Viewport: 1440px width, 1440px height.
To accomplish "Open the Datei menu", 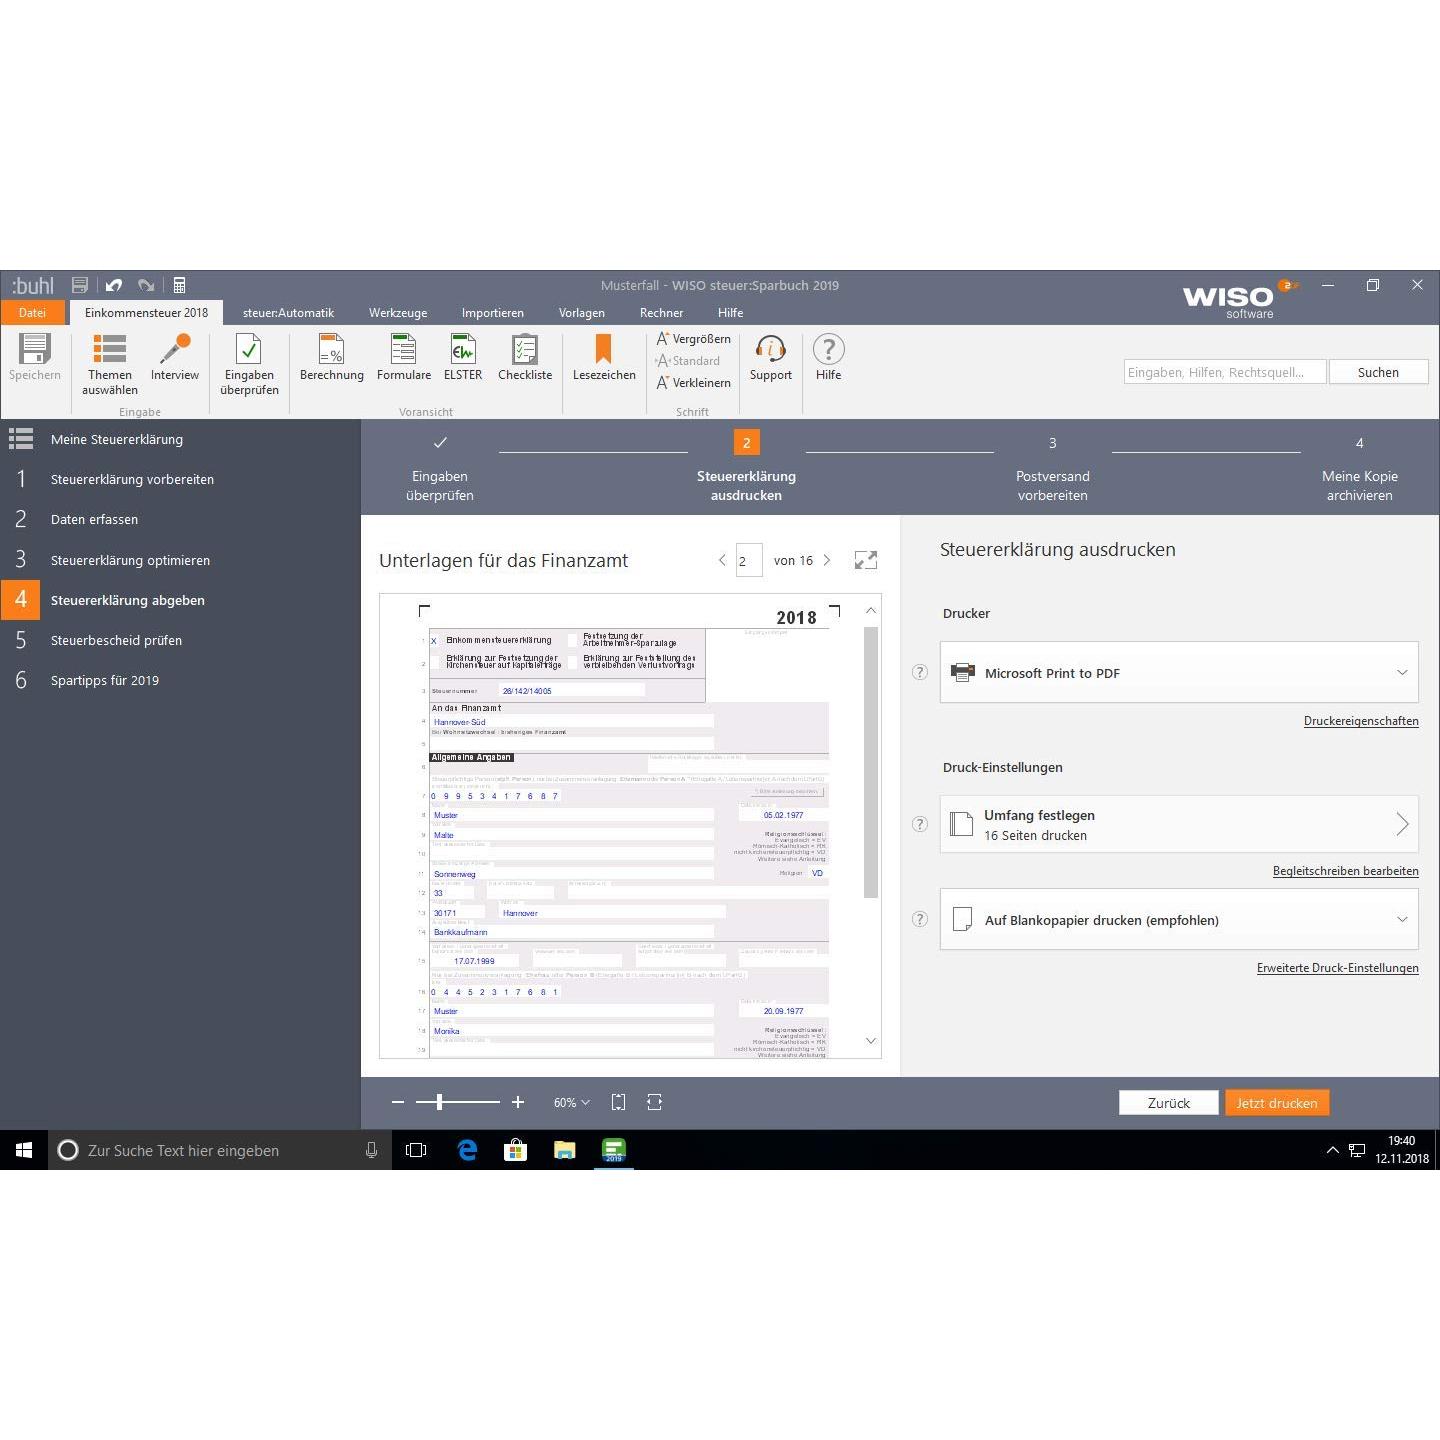I will click(x=32, y=313).
